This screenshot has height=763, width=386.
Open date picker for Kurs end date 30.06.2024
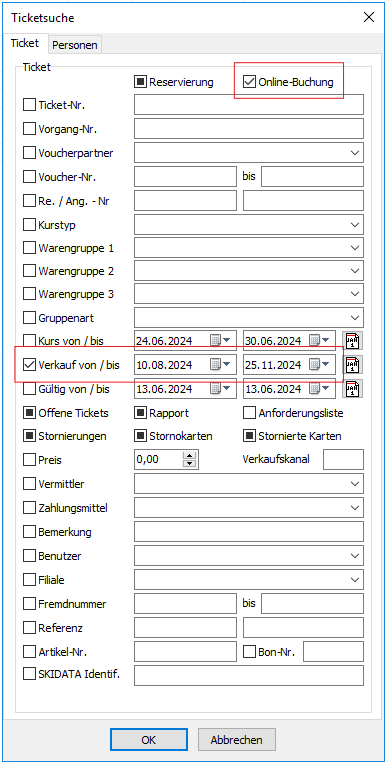click(321, 340)
